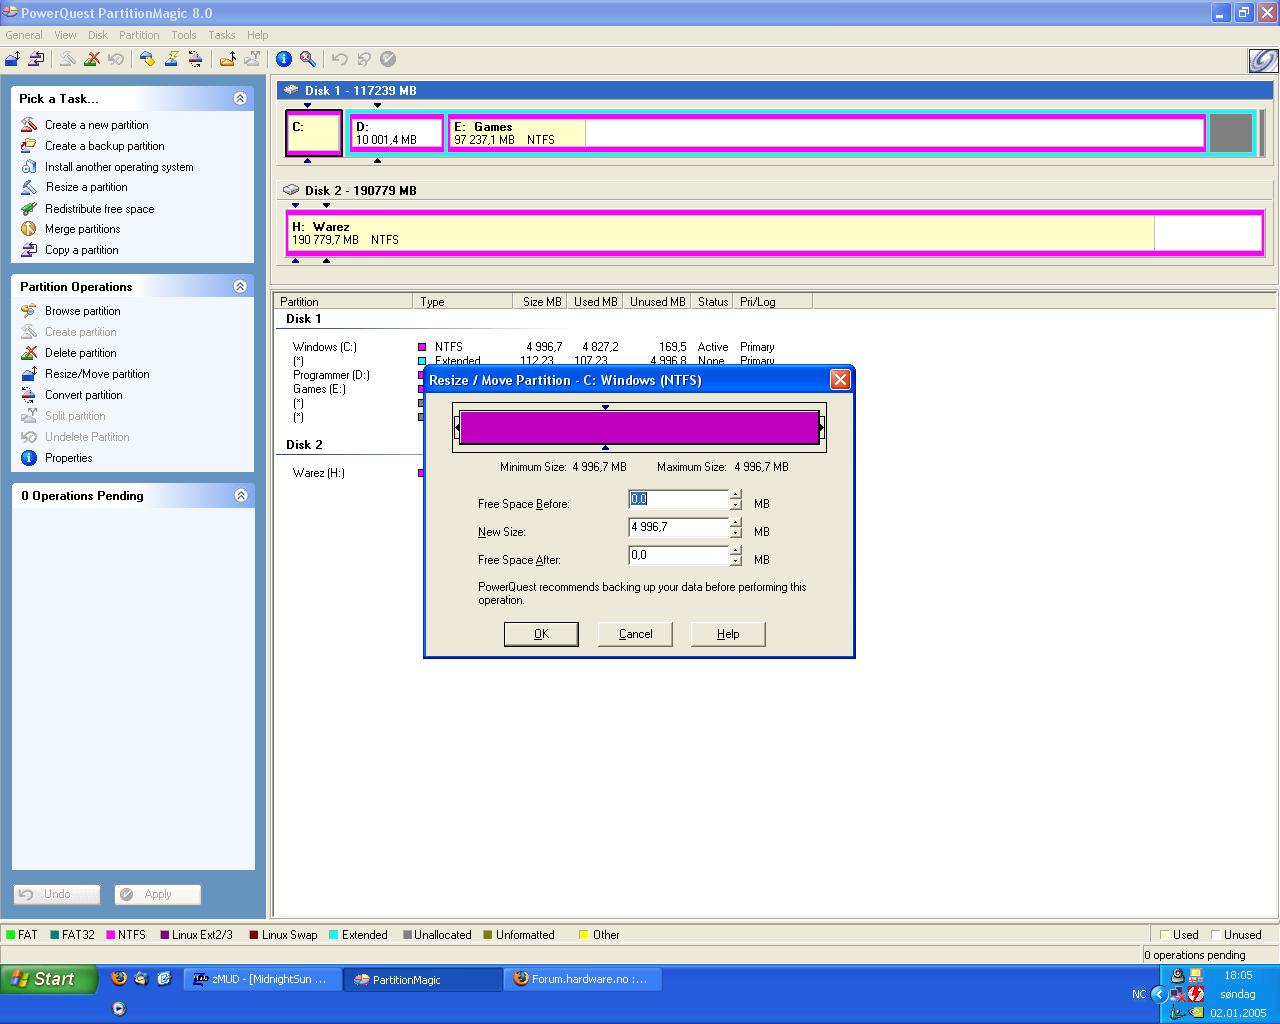Confirm the resize dialog with OK

click(541, 634)
